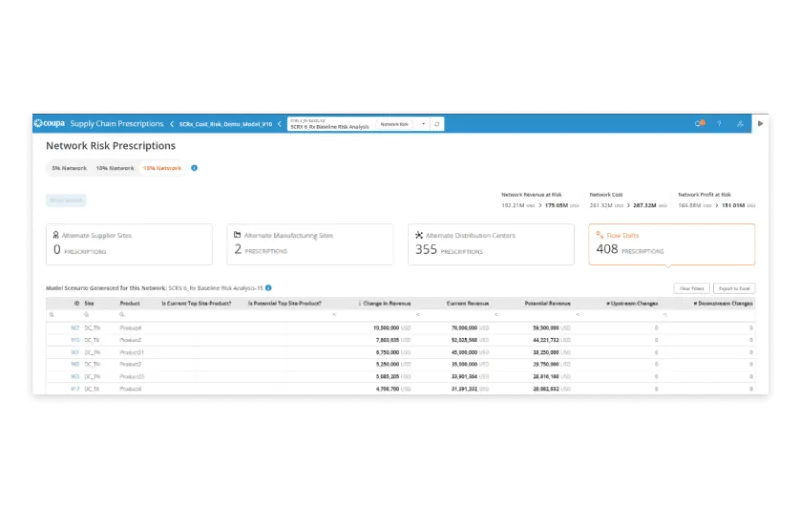The height and width of the screenshot is (507, 800).
Task: Click the 70,000,000 USD current revenue
Action: pos(470,328)
